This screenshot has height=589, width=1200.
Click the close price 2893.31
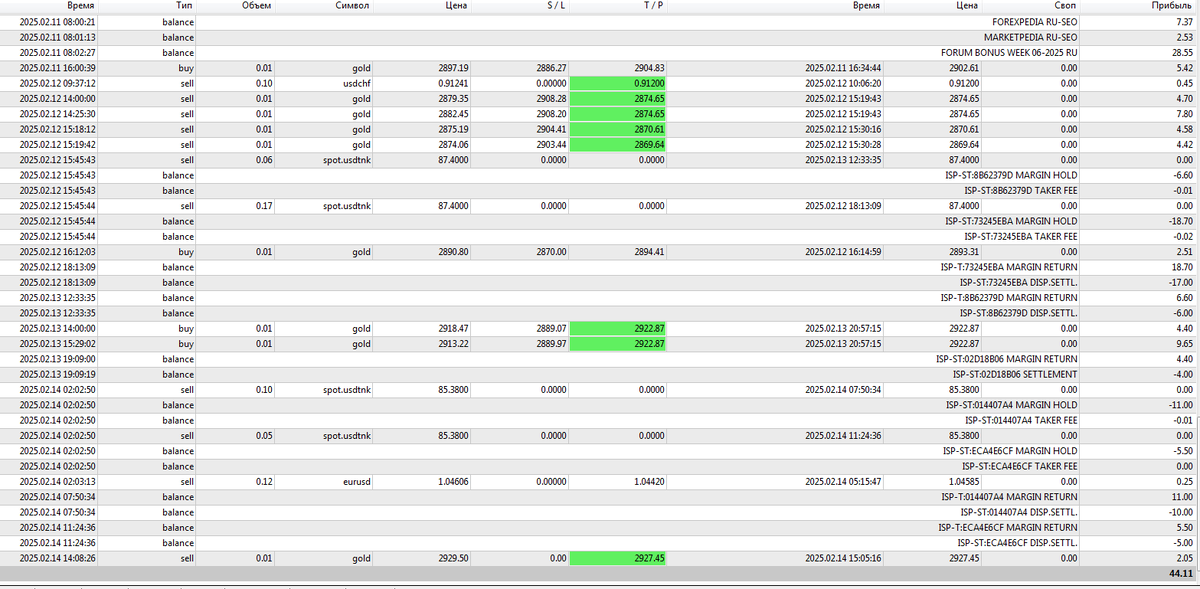(x=962, y=252)
